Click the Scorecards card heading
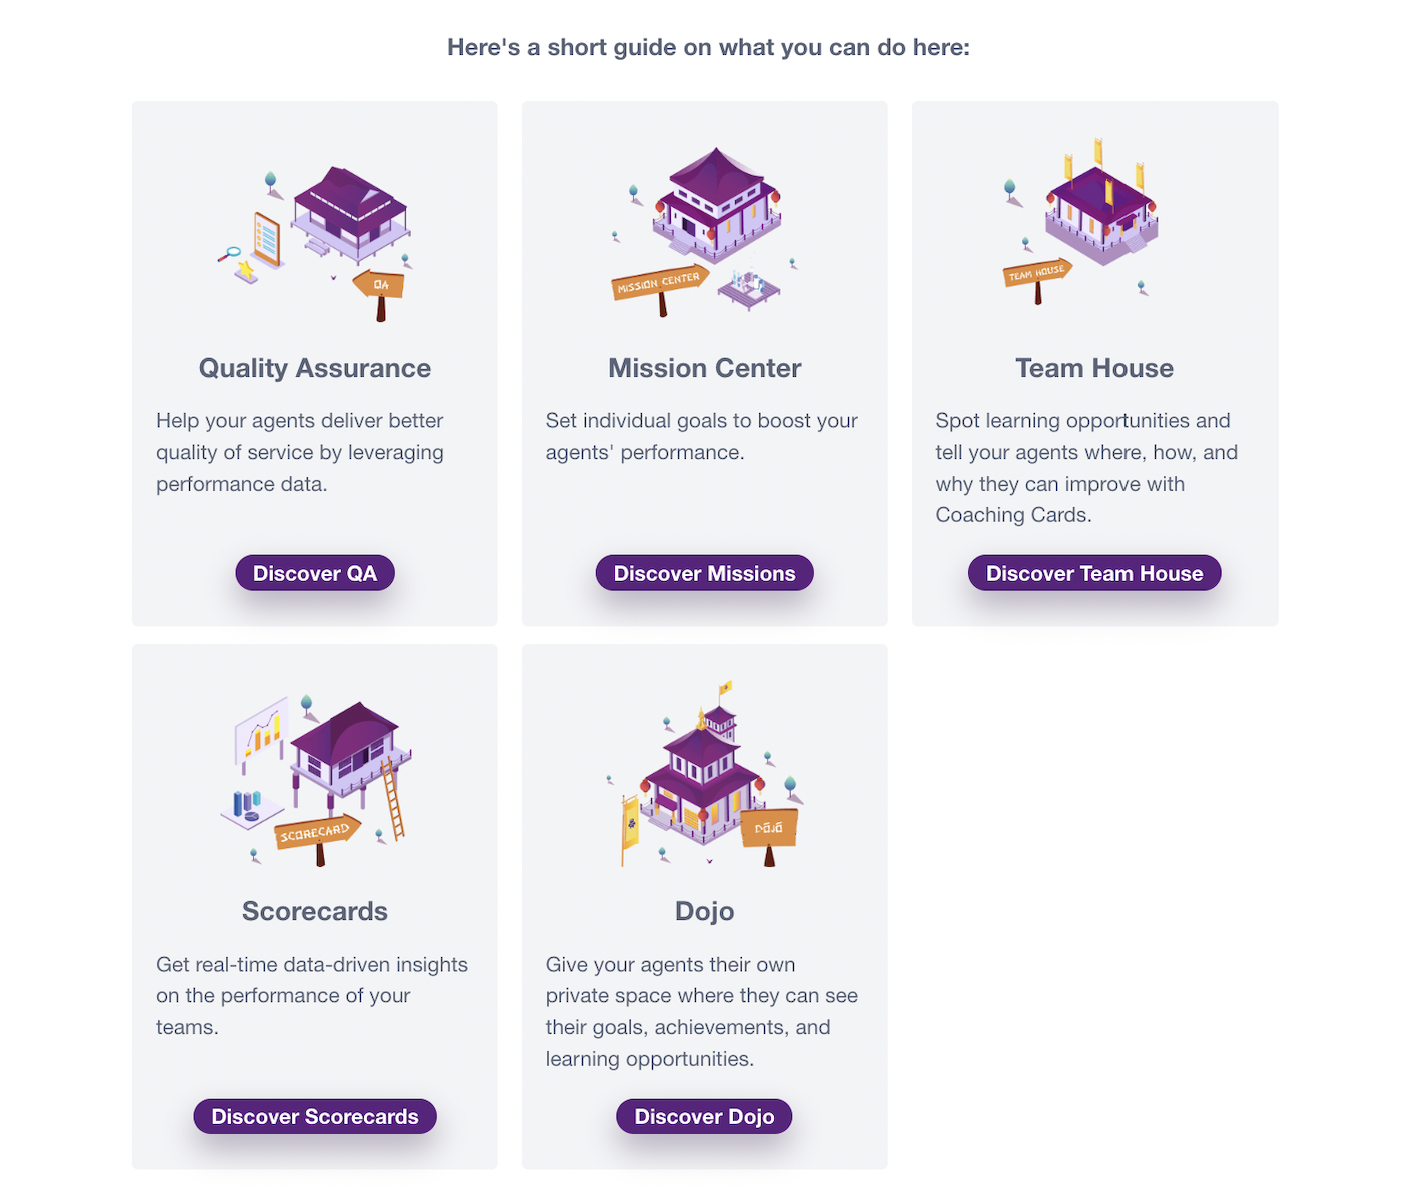 tap(315, 911)
